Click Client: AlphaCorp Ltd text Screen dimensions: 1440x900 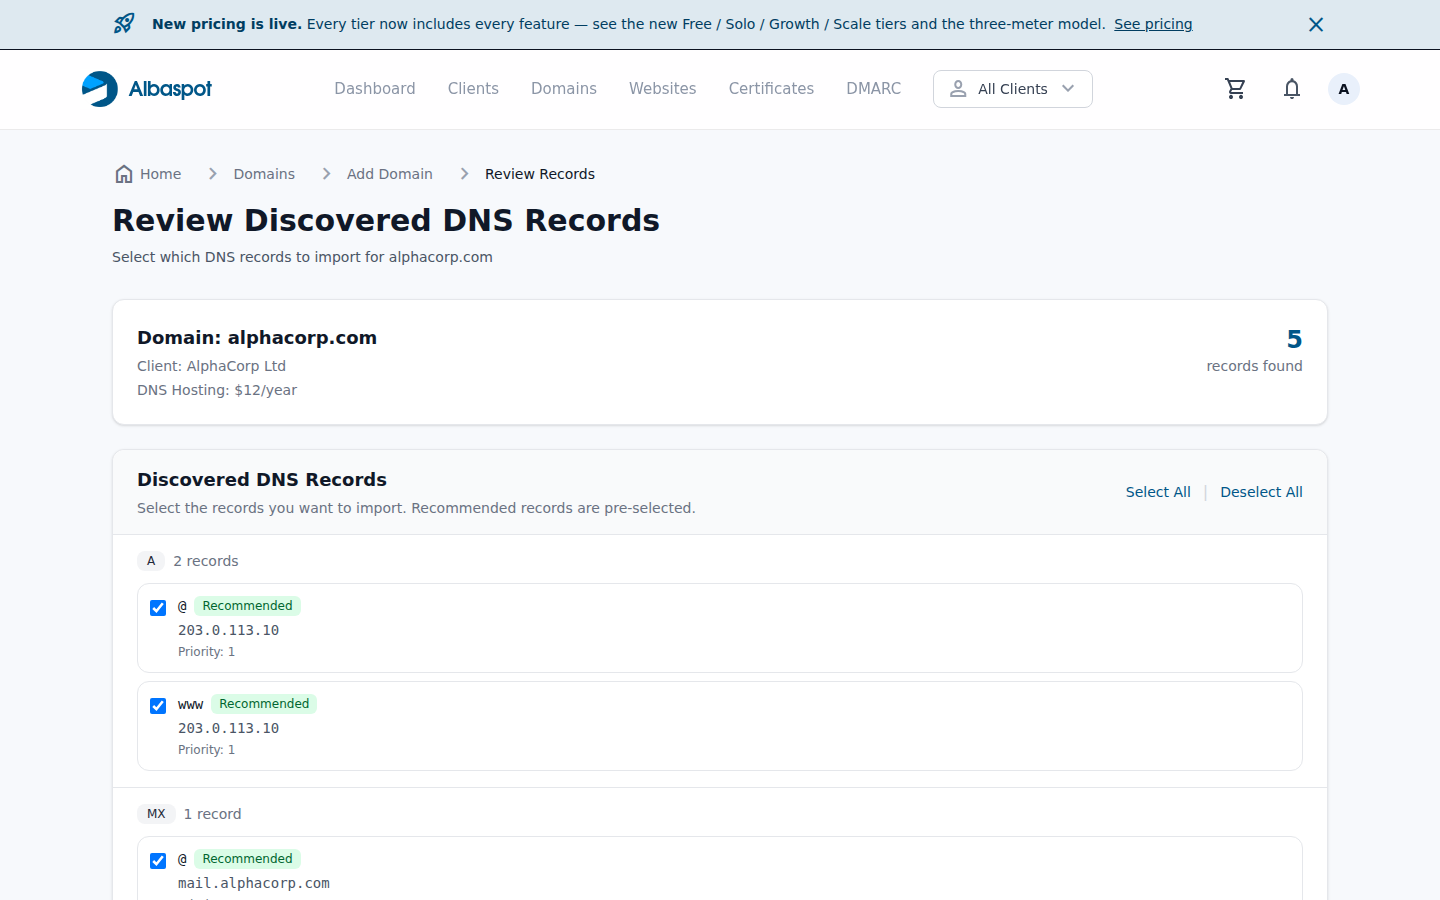click(211, 366)
